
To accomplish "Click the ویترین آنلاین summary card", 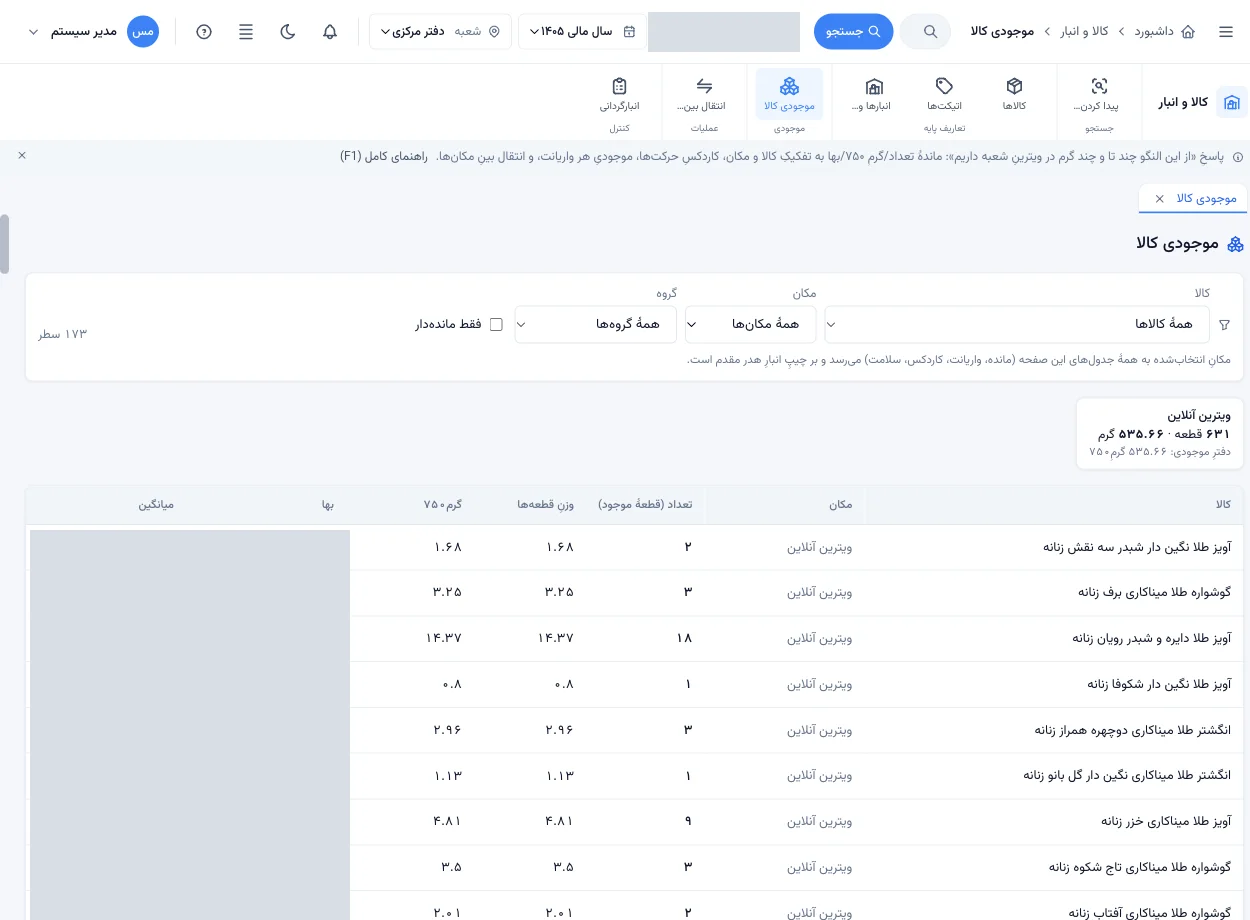I will coord(1159,432).
